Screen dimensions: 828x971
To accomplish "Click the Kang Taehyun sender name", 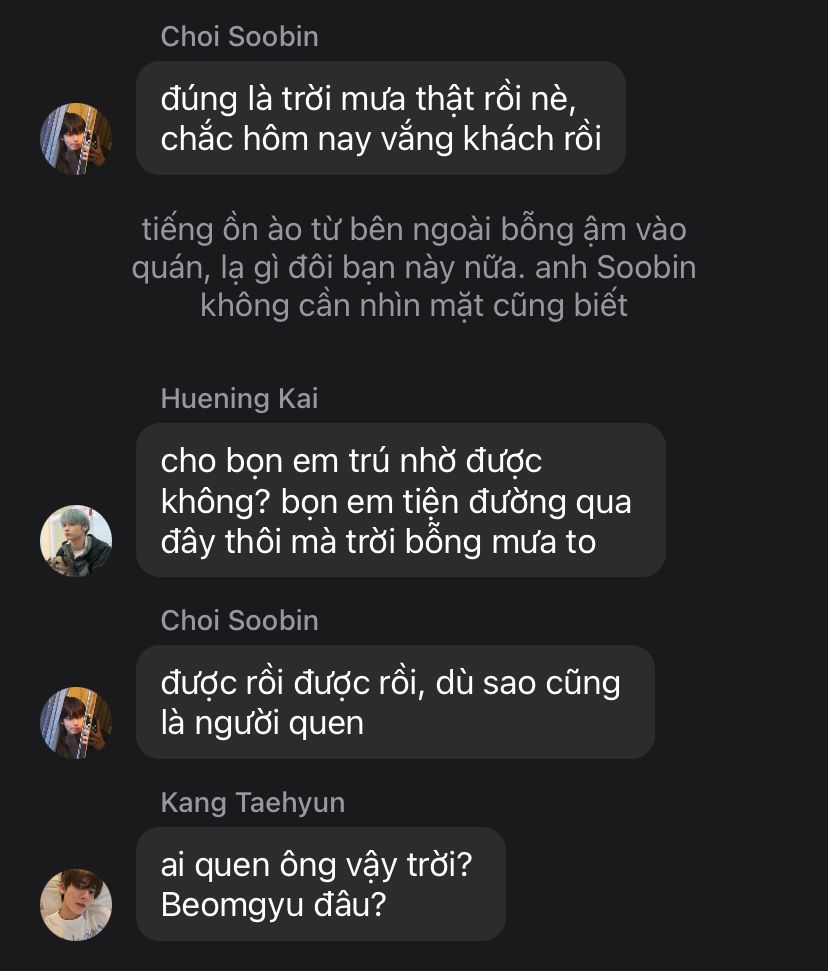I will [252, 802].
